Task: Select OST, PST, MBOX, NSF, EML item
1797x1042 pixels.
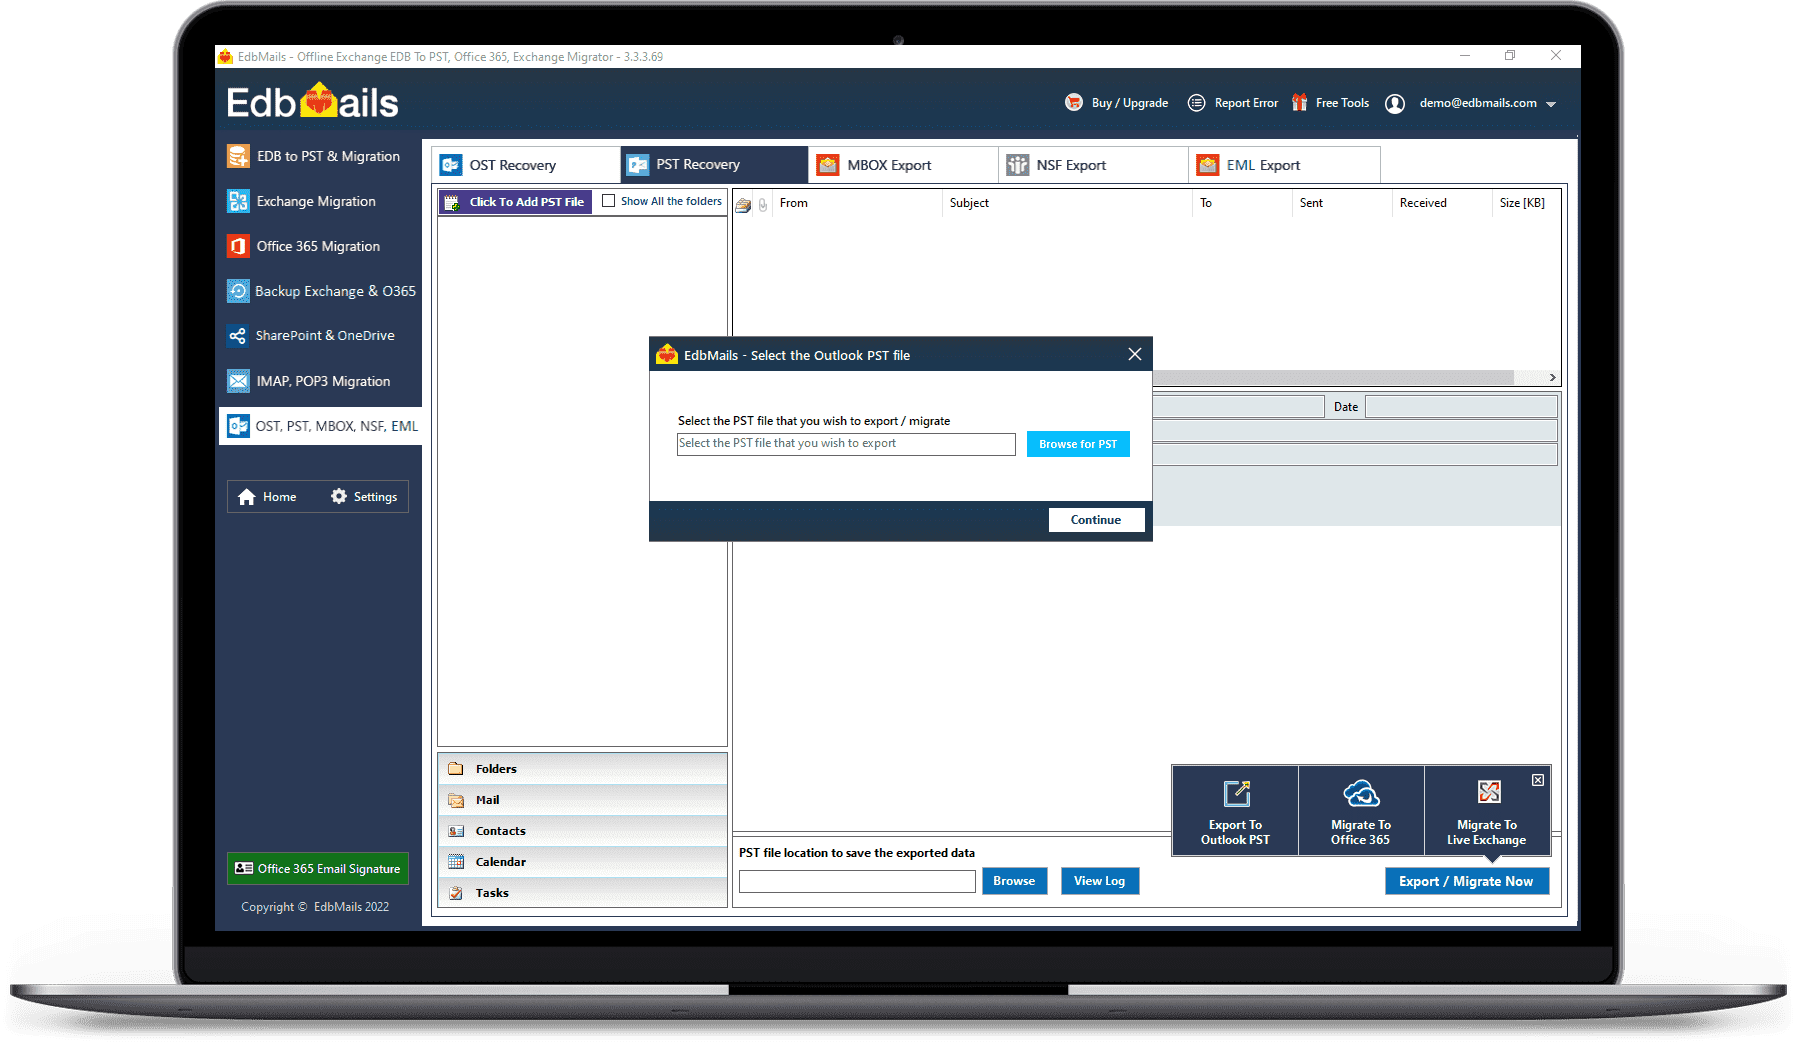Action: [x=320, y=426]
